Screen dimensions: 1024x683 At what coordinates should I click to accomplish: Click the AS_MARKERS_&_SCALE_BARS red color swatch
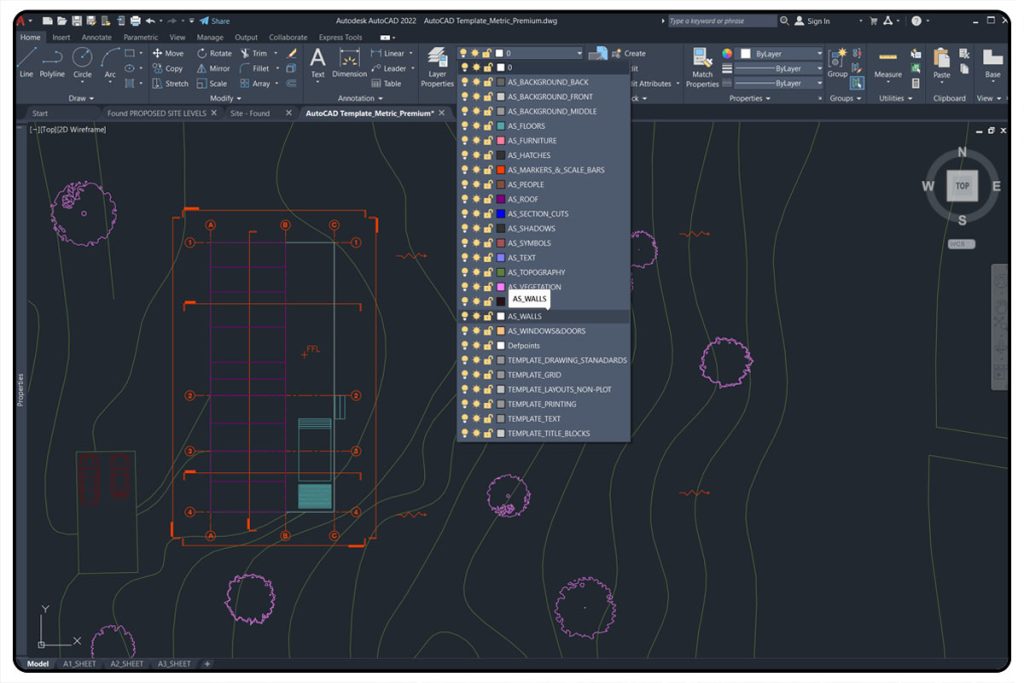[501, 170]
